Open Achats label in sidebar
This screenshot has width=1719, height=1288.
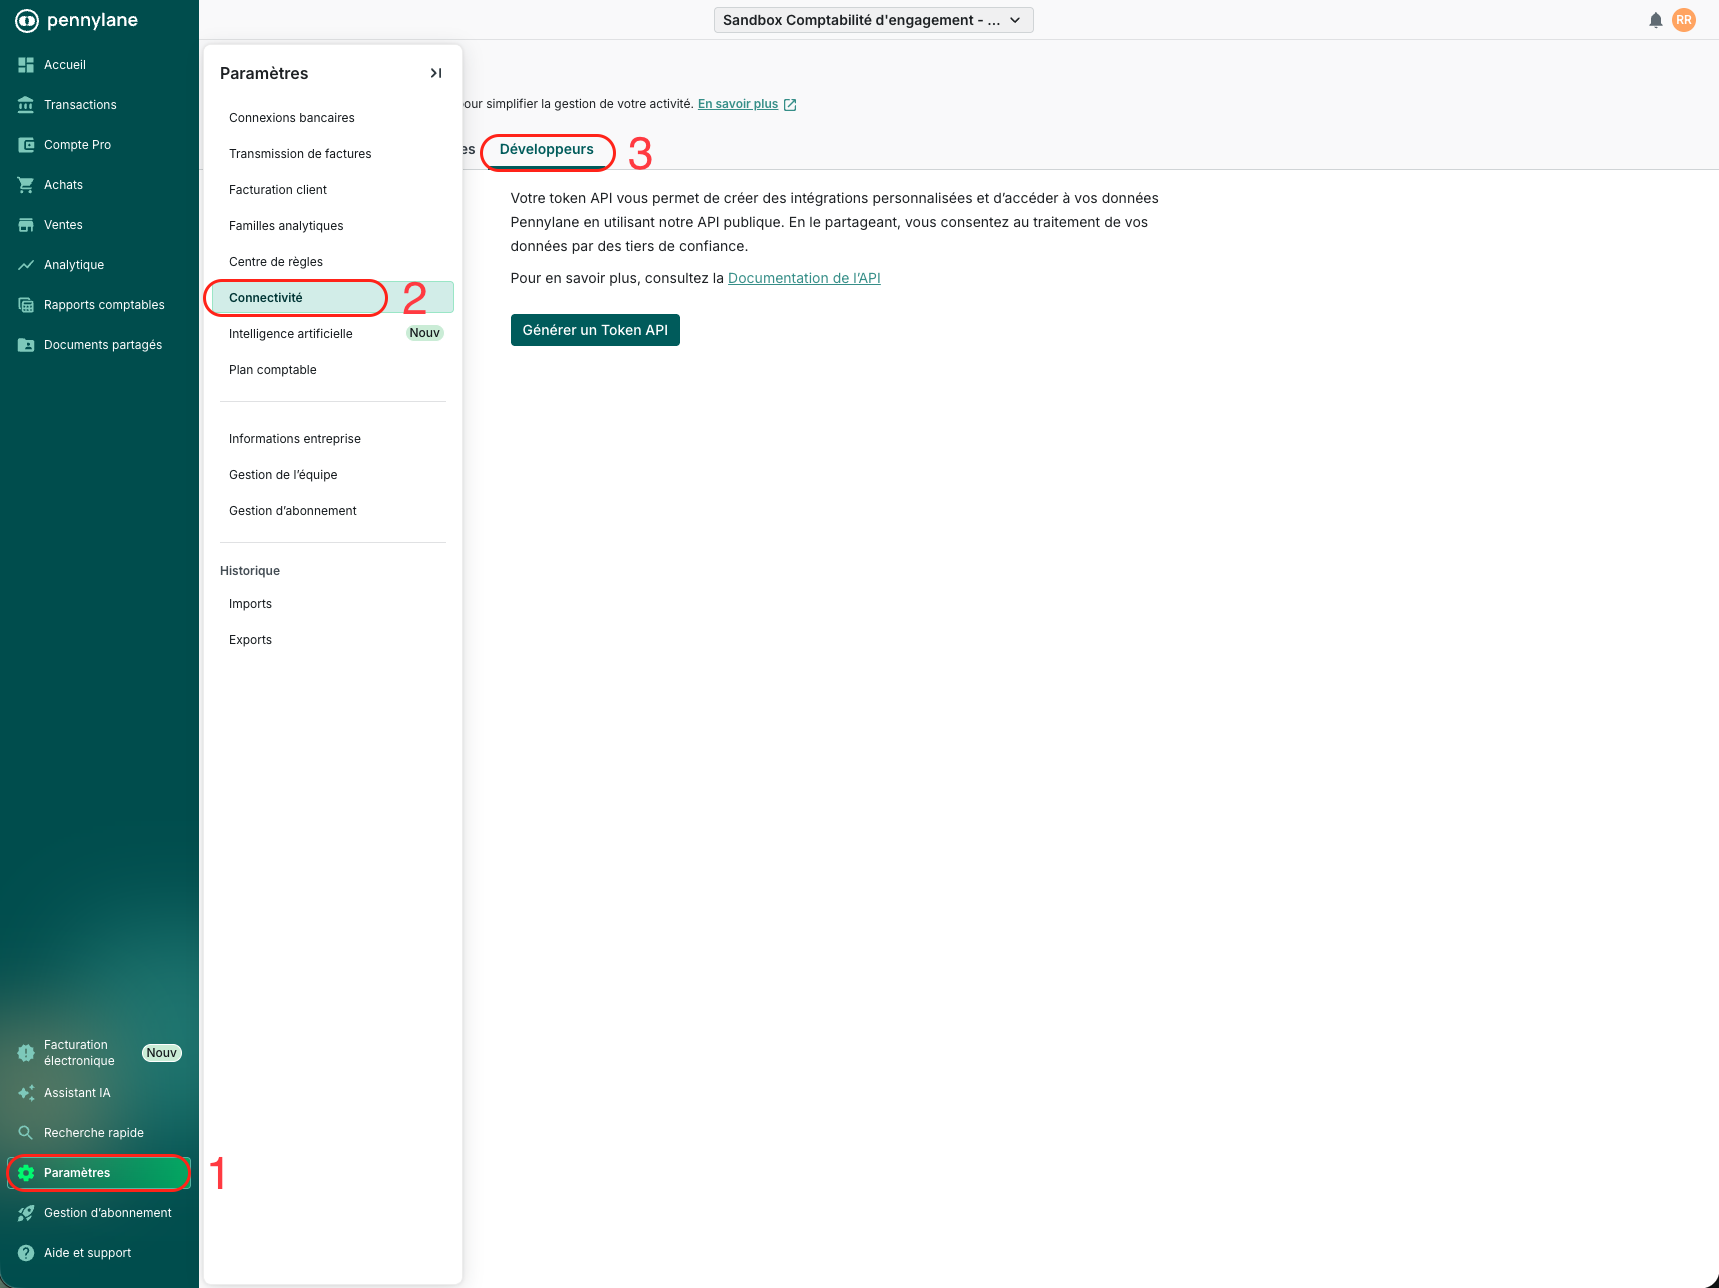click(x=63, y=185)
